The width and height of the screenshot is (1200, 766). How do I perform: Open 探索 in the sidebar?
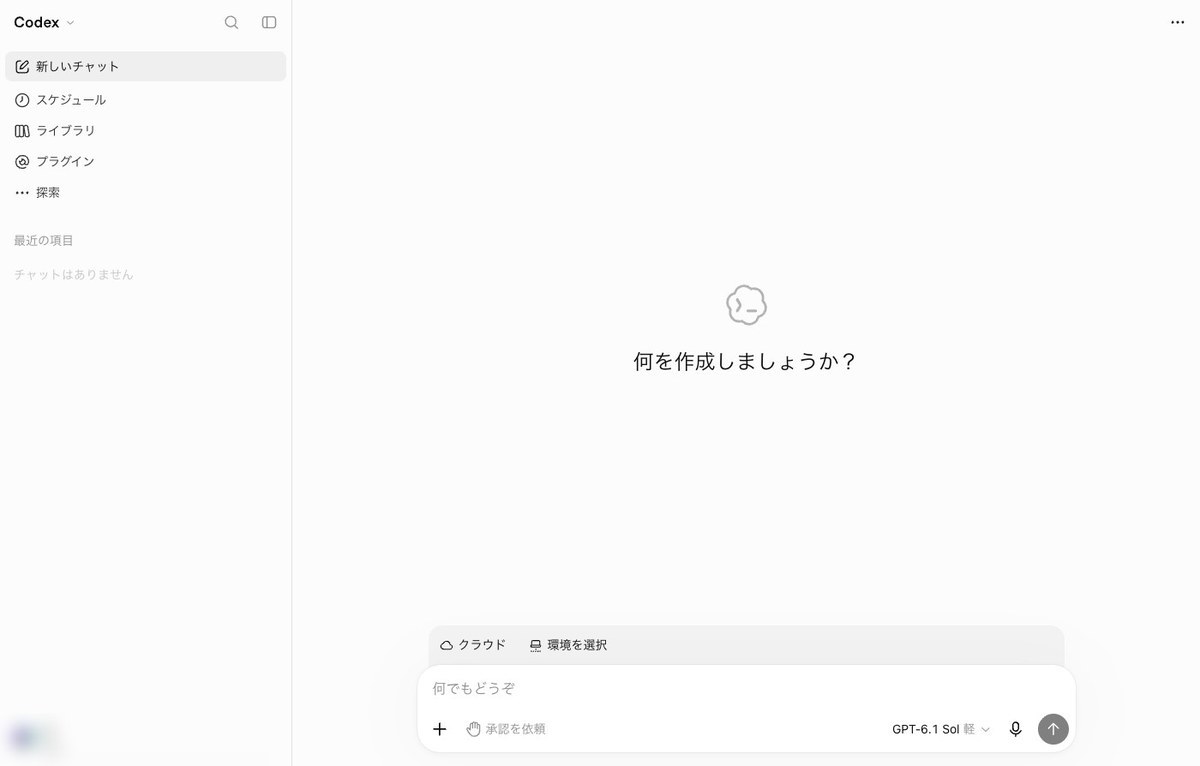146,192
